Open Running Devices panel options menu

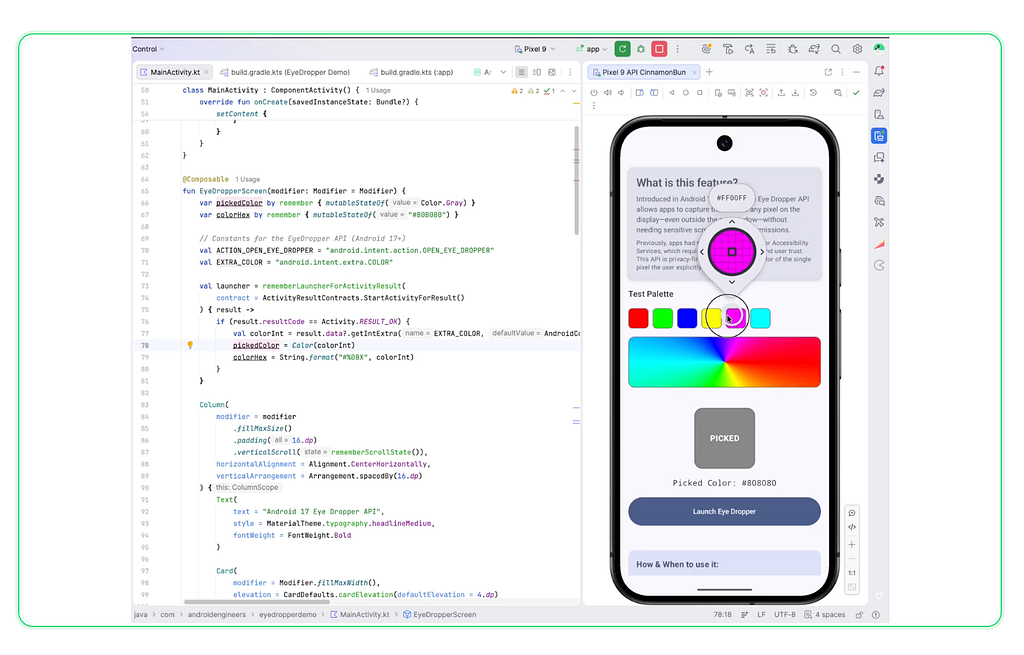coord(842,72)
